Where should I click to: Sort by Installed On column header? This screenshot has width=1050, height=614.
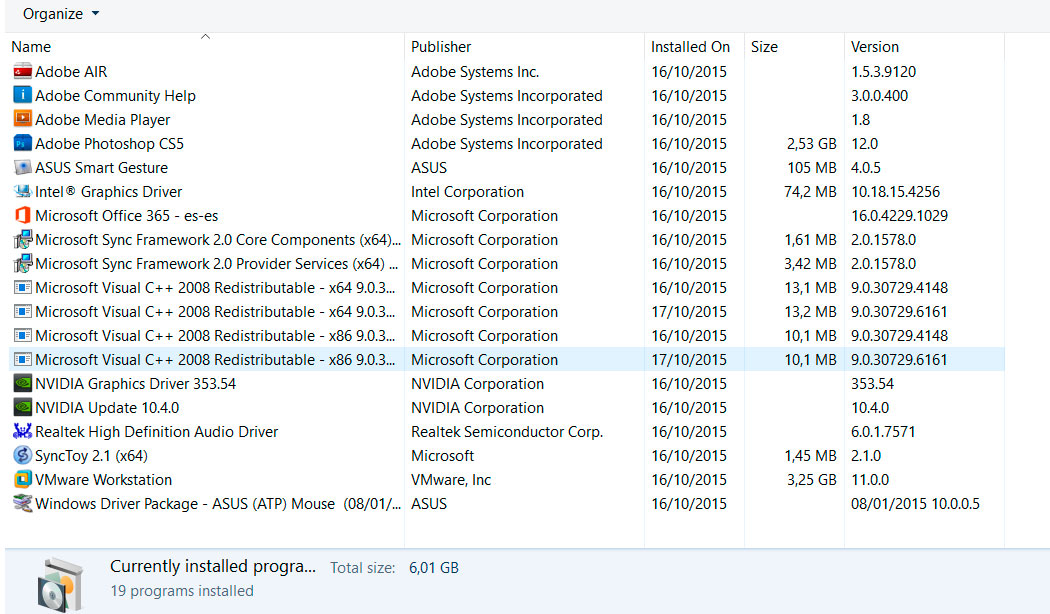coord(690,47)
